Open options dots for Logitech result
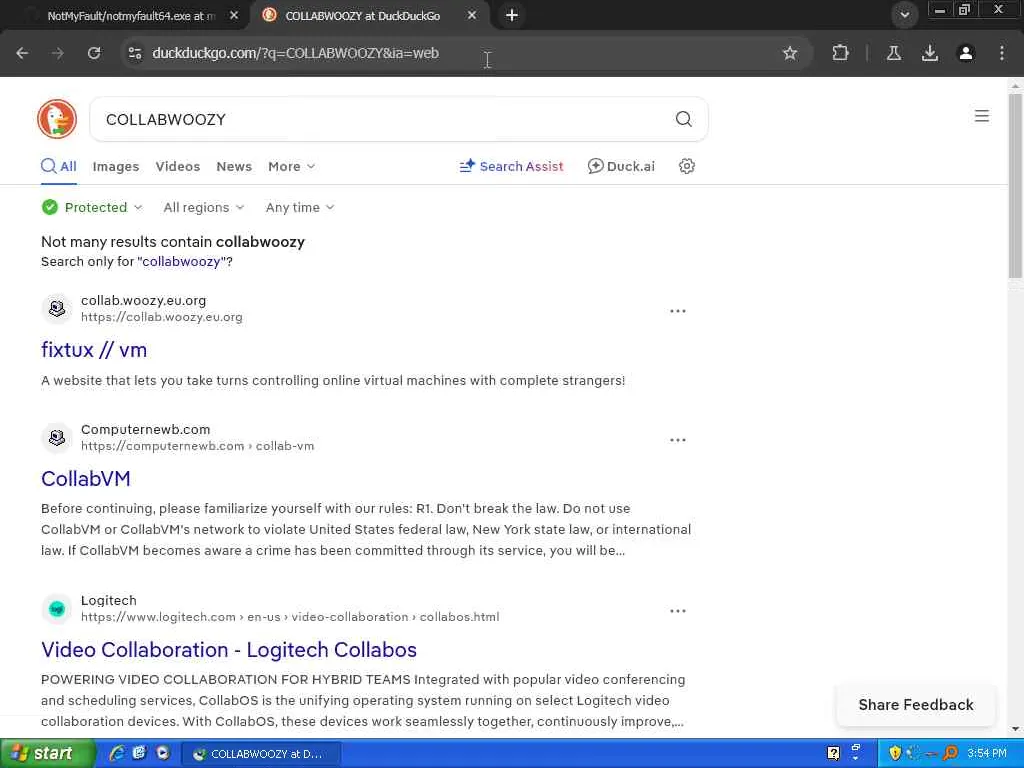Viewport: 1024px width, 768px height. (x=678, y=611)
